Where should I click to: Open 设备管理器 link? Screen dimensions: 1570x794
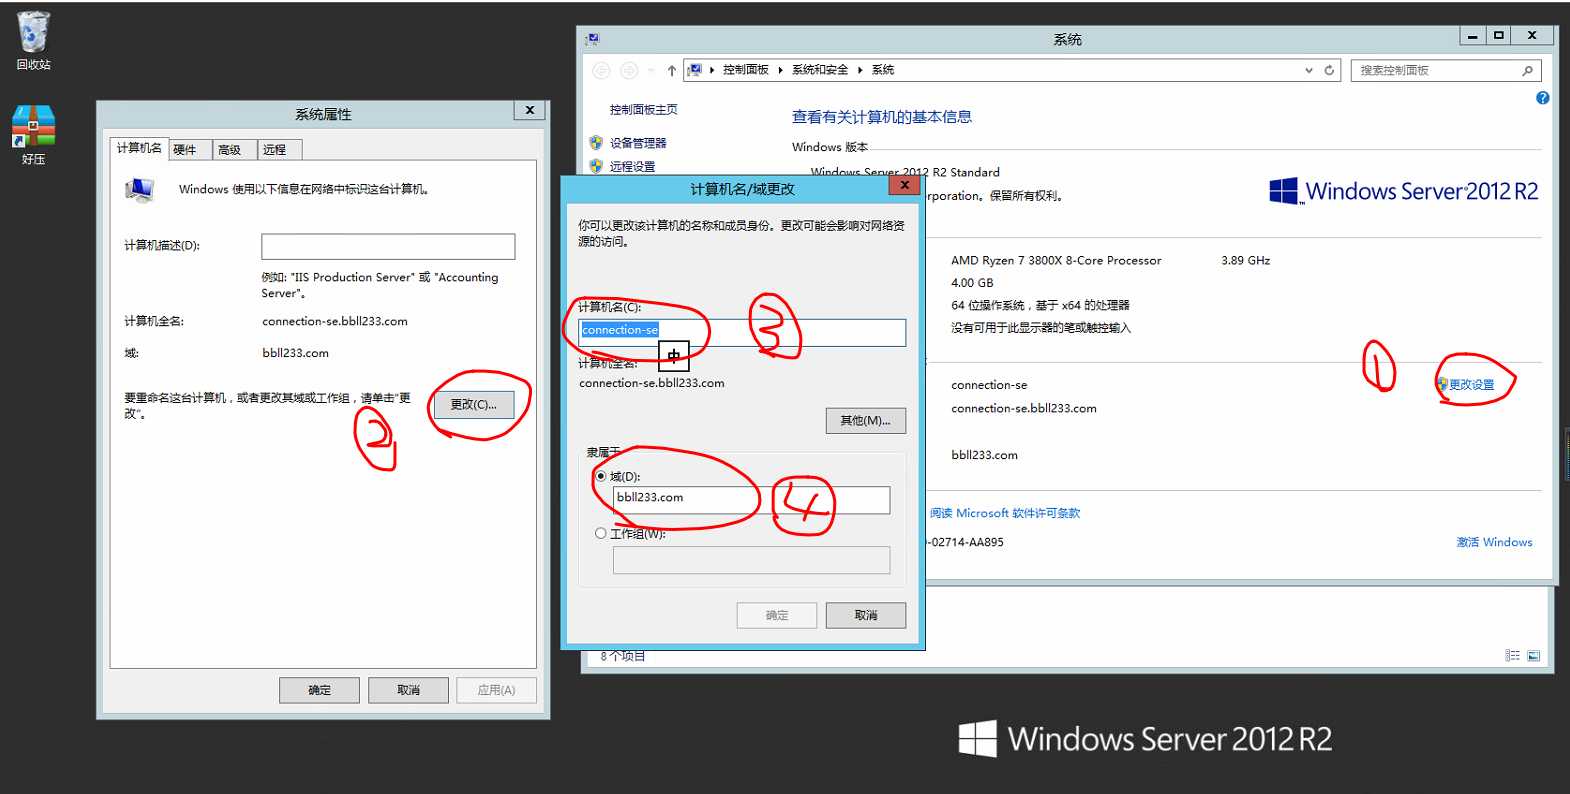pos(638,143)
